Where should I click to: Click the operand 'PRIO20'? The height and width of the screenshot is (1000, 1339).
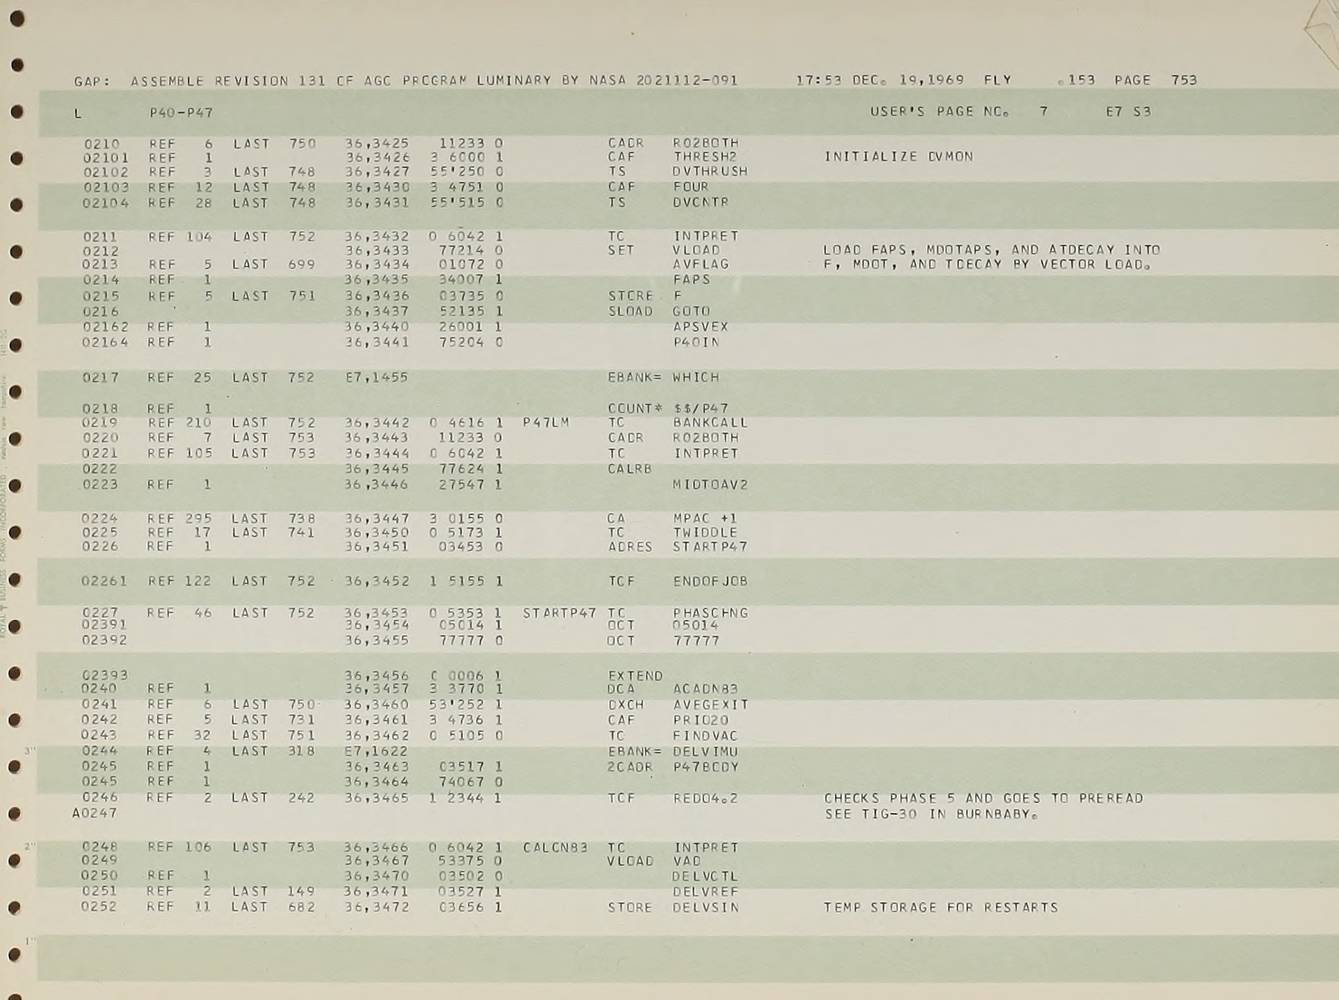(701, 720)
